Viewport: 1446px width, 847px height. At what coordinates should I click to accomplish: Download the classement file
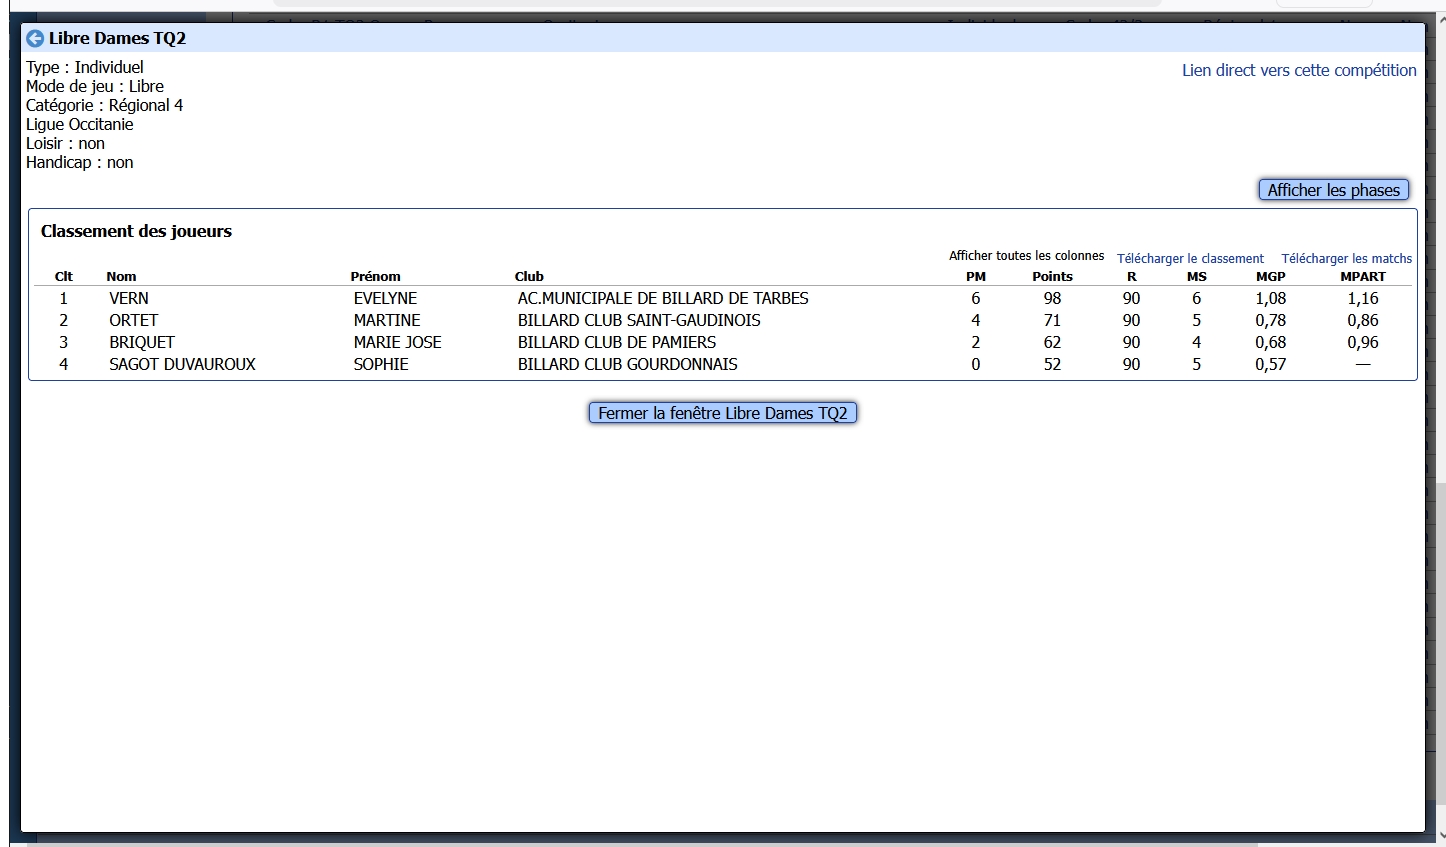1190,258
